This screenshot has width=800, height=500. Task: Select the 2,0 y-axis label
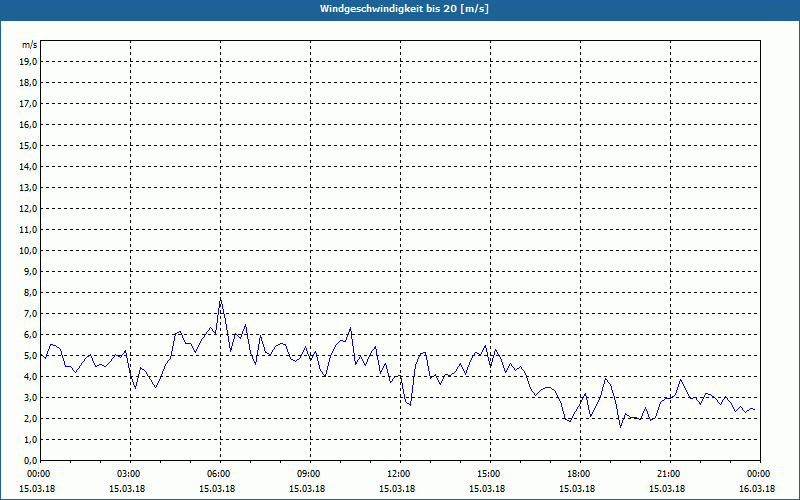pos(31,418)
